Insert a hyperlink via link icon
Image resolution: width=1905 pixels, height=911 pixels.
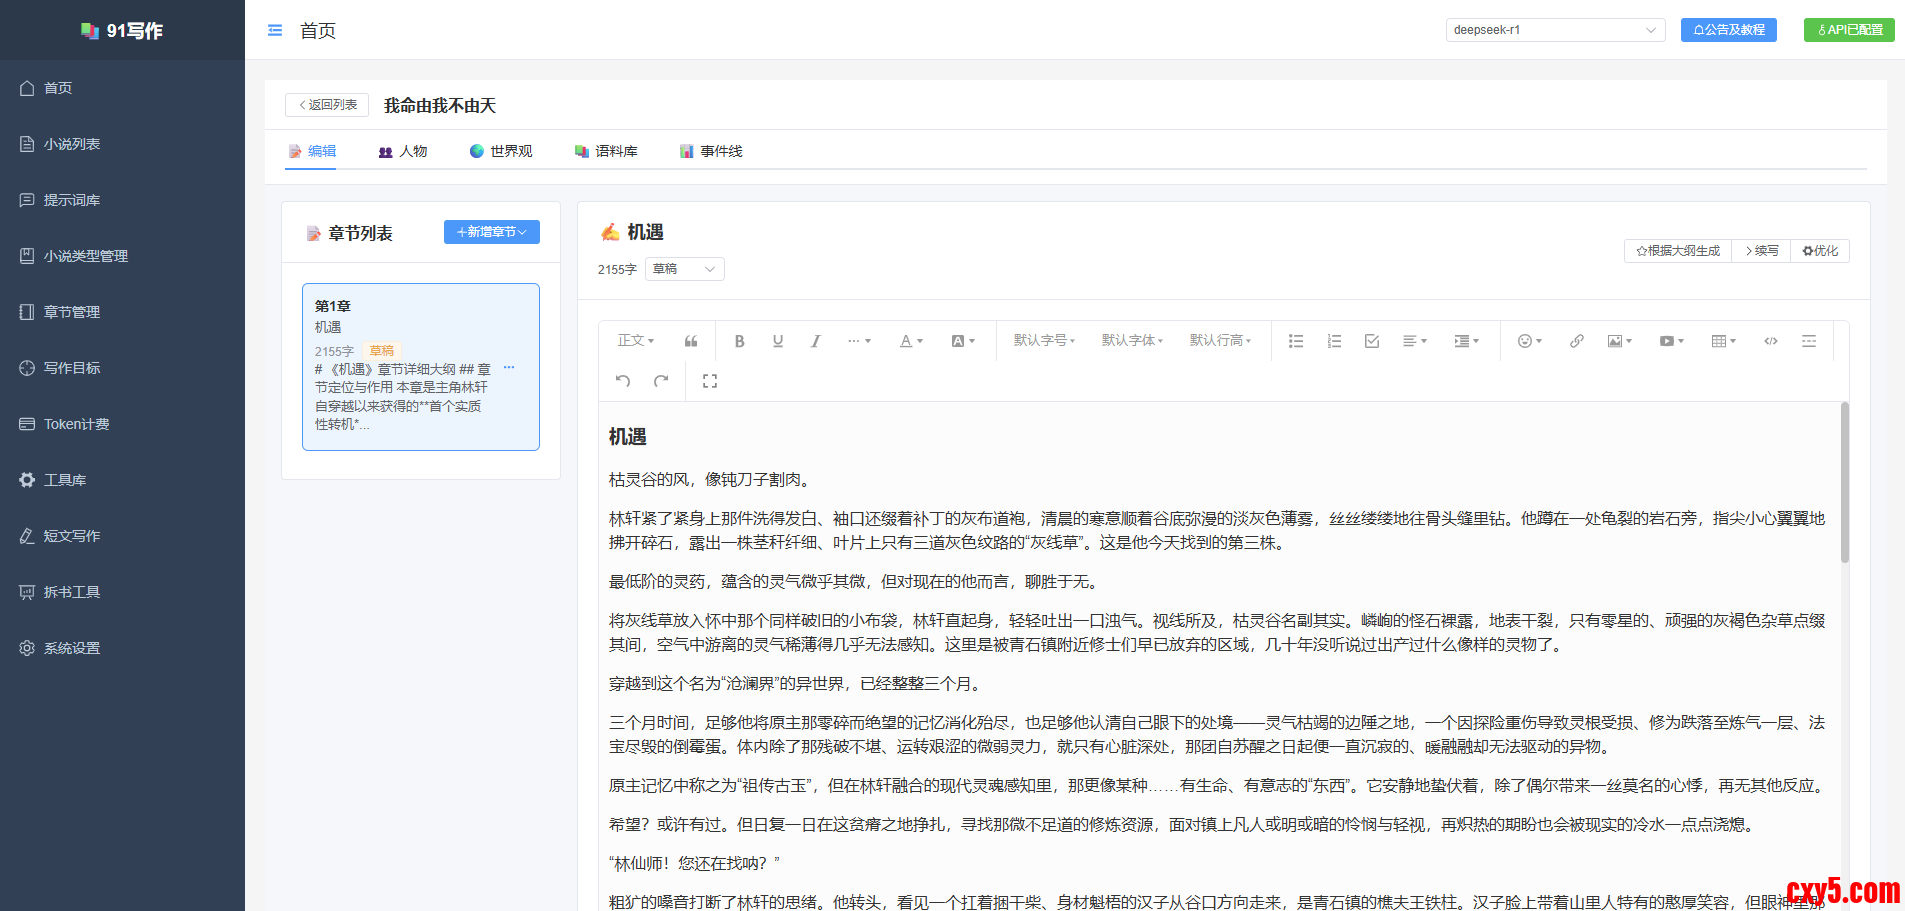1576,341
